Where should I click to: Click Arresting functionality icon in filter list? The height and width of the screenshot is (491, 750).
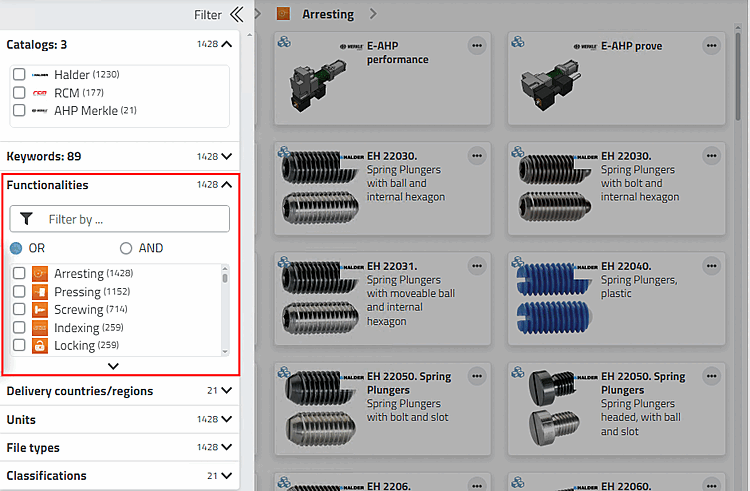pos(40,273)
